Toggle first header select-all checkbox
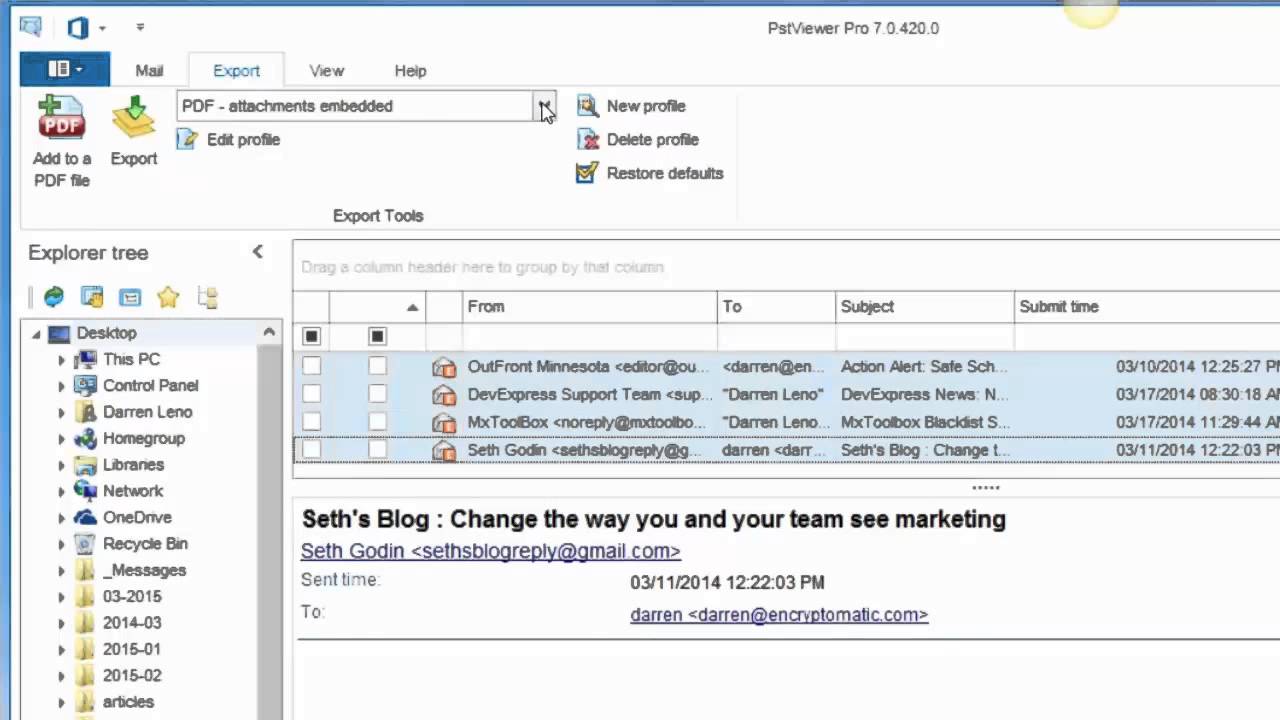1280x720 pixels. click(x=311, y=336)
